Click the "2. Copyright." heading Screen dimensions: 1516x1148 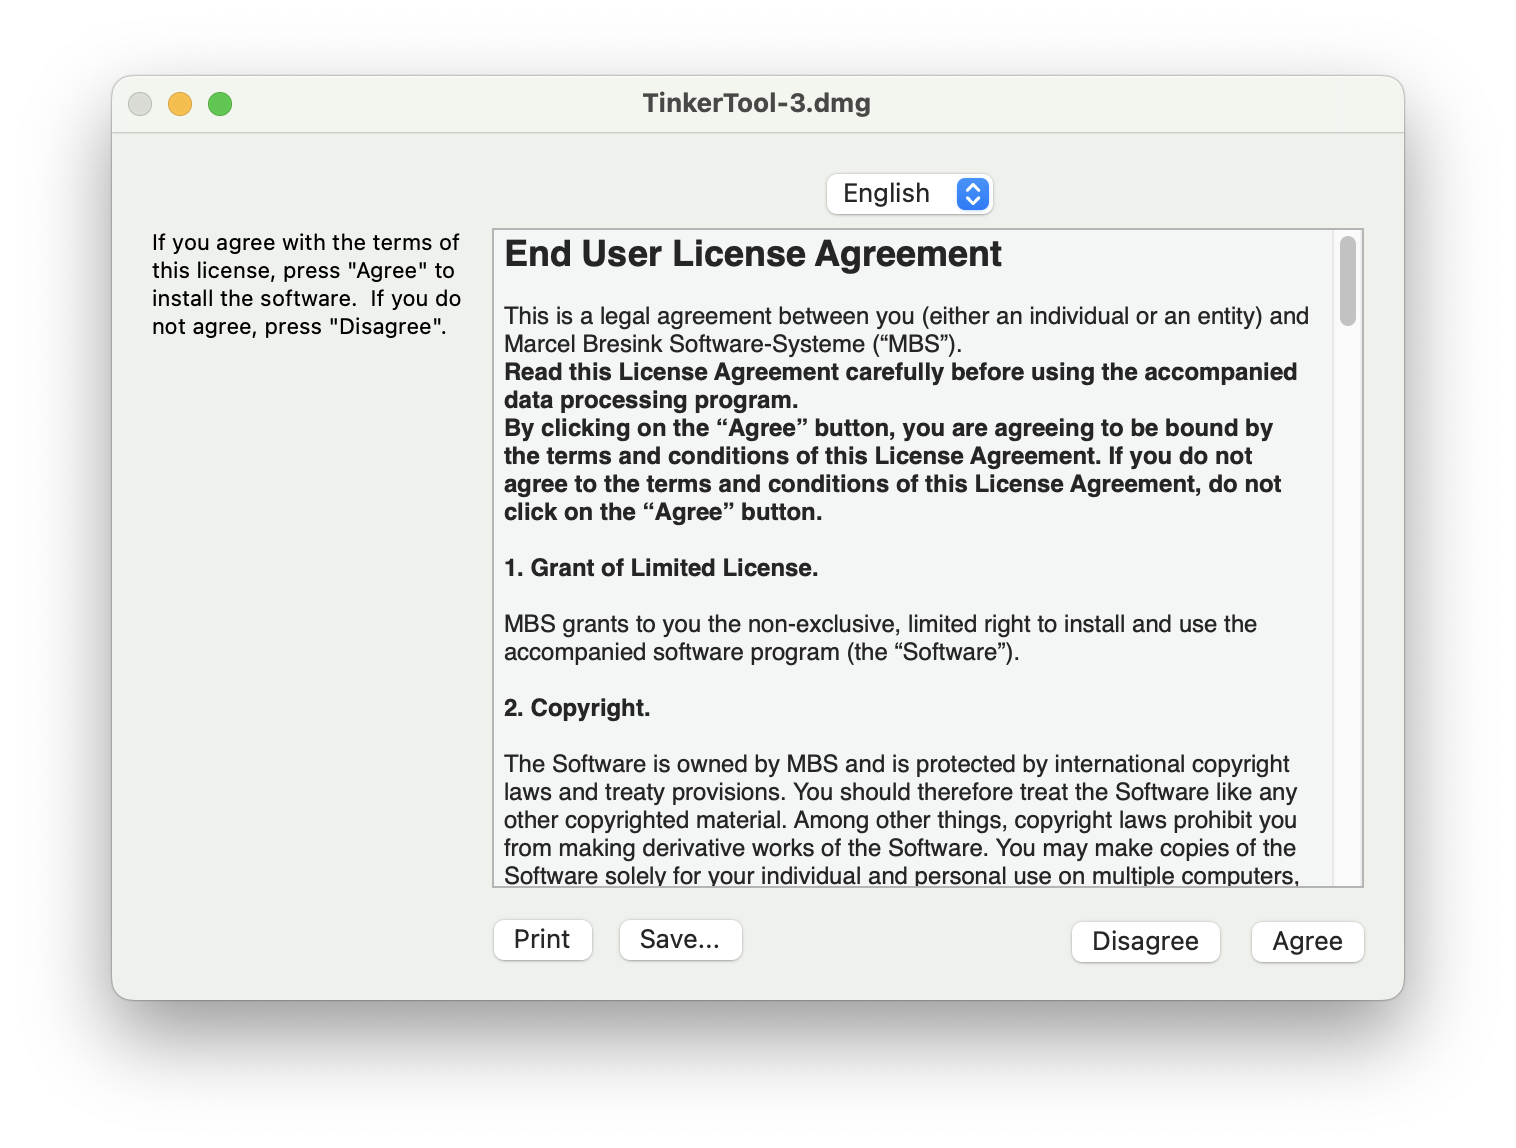pyautogui.click(x=577, y=708)
